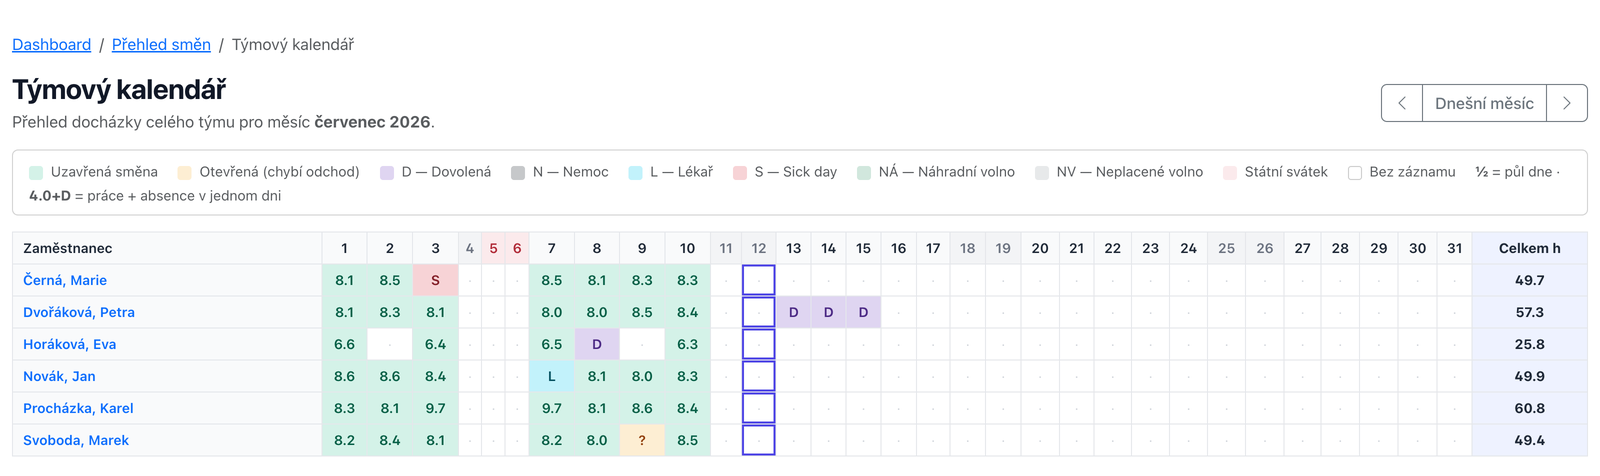Click the Dnešní měsíc button
The height and width of the screenshot is (476, 1600).
pyautogui.click(x=1484, y=103)
